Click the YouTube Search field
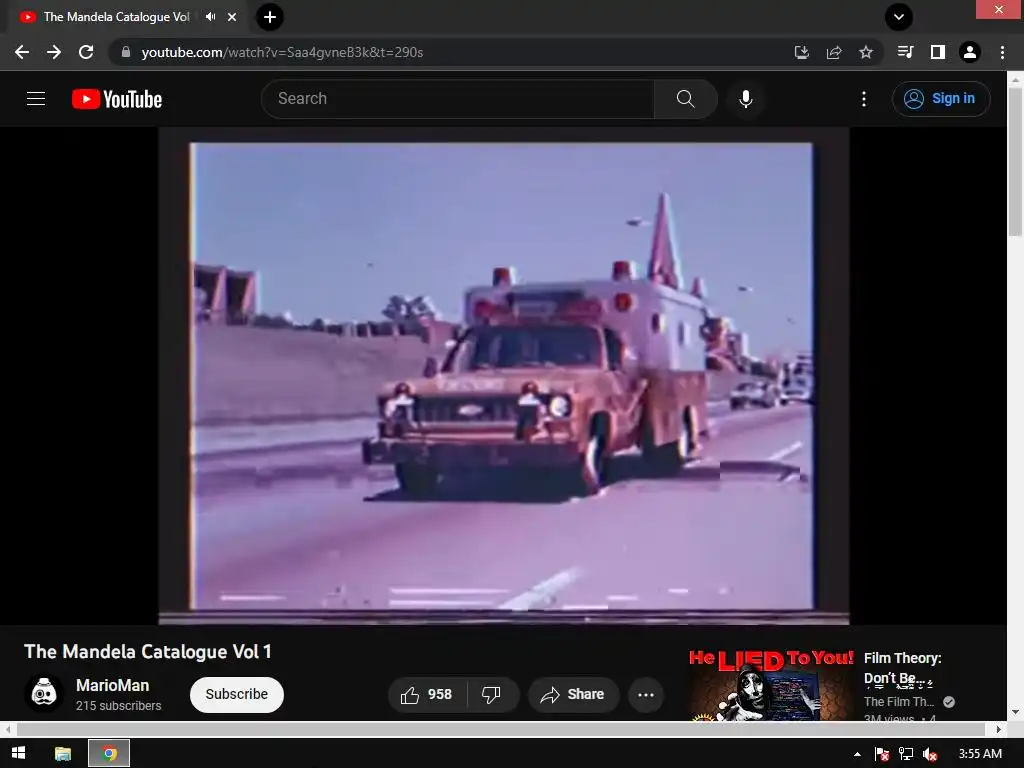The width and height of the screenshot is (1024, 768). tap(458, 99)
